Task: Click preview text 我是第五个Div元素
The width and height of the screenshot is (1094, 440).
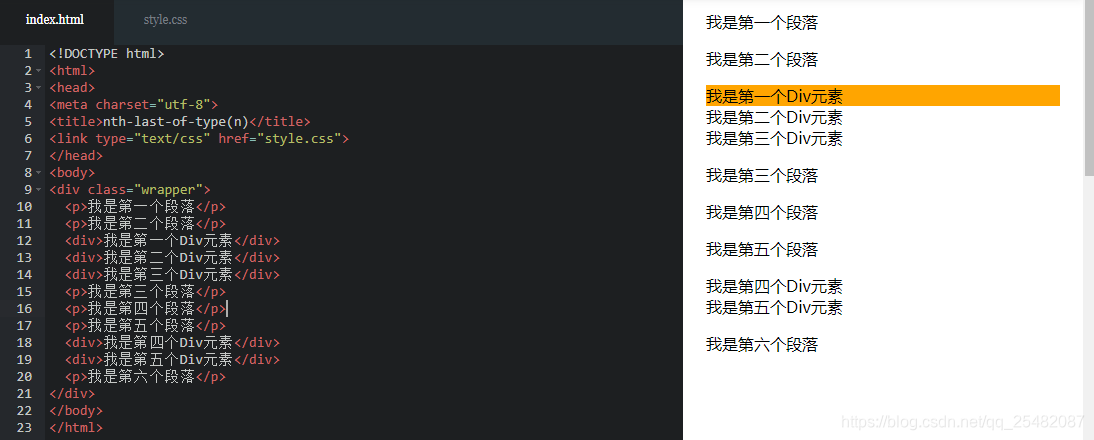Action: pyautogui.click(x=774, y=308)
